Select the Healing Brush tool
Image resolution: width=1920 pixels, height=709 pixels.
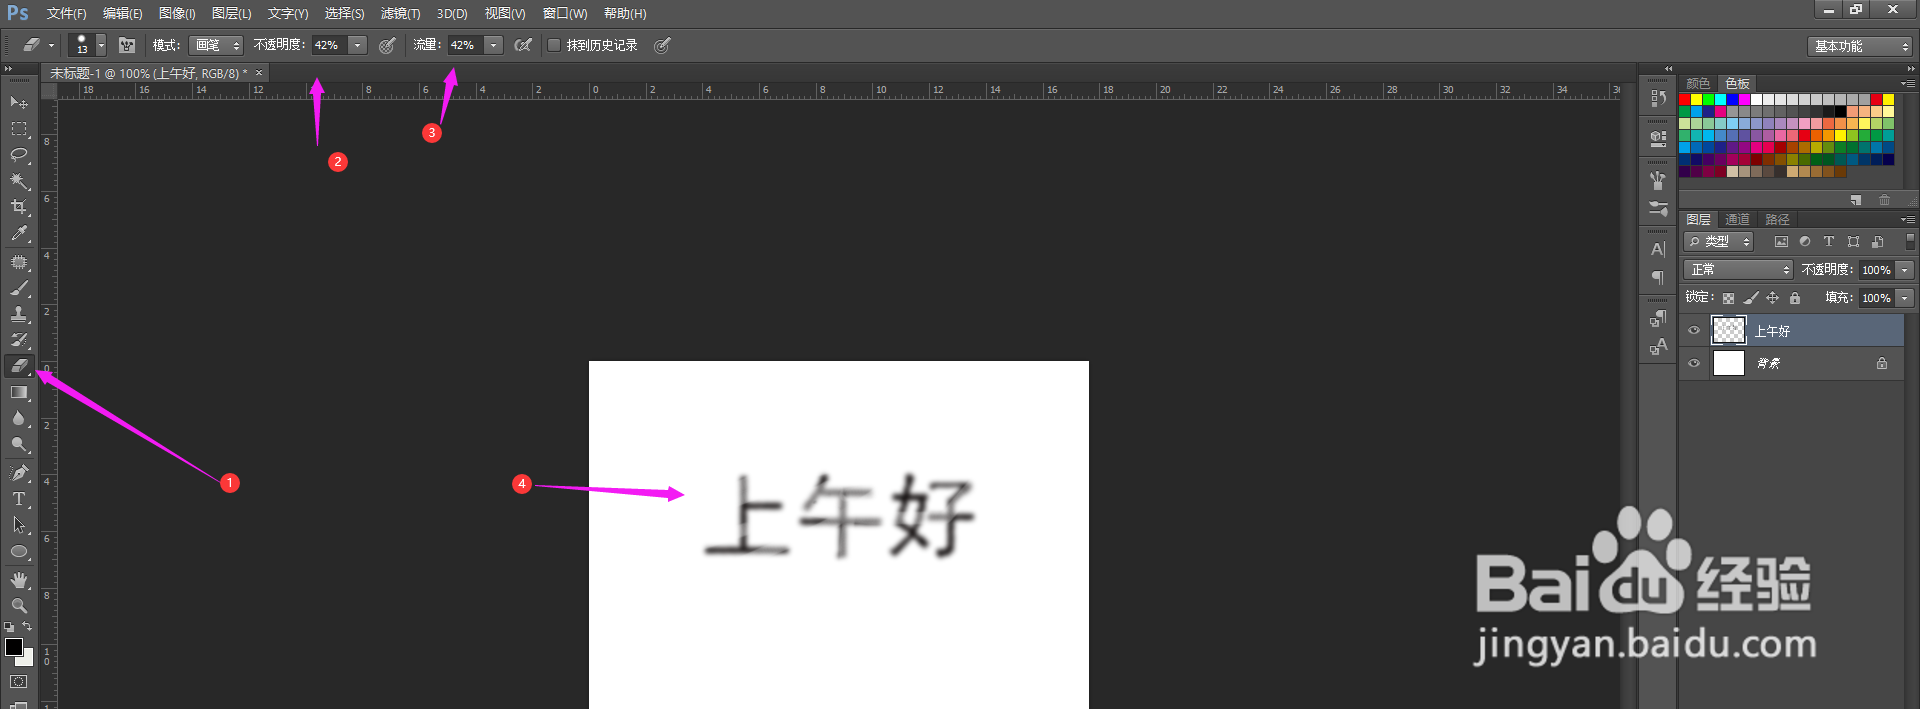pos(19,262)
